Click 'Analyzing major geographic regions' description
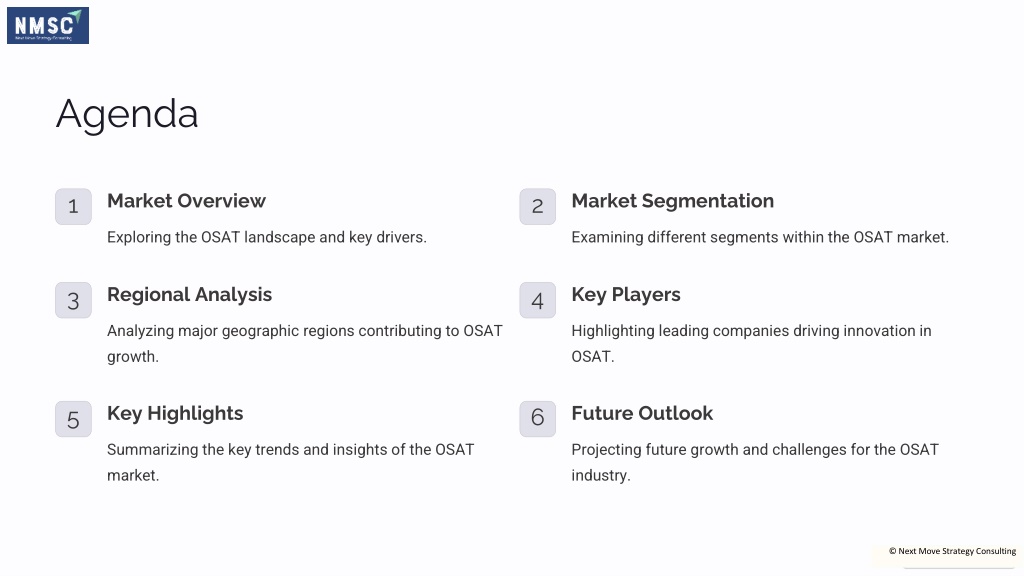1024x576 pixels. point(305,344)
